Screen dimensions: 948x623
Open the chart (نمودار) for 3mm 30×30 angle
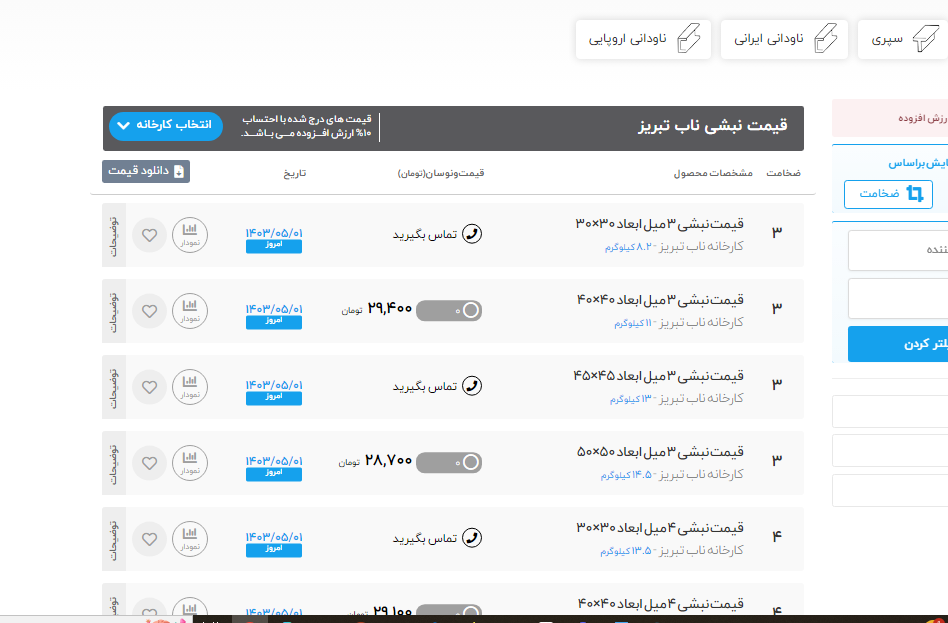click(x=190, y=235)
